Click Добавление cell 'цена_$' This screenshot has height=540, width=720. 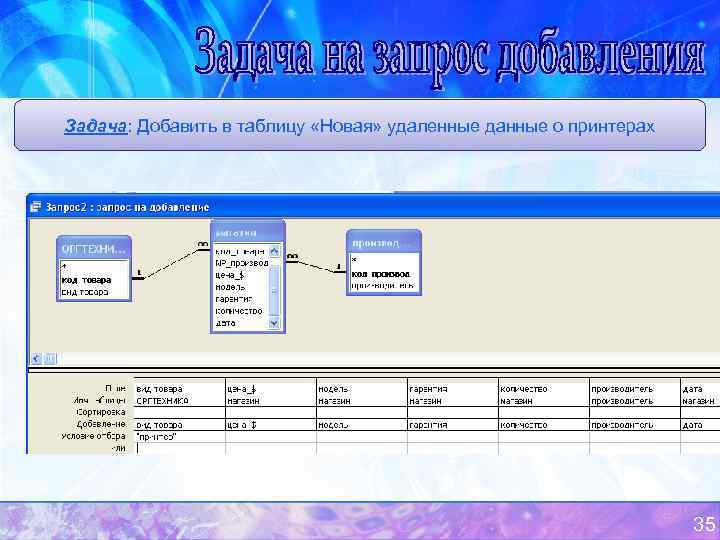(270, 425)
